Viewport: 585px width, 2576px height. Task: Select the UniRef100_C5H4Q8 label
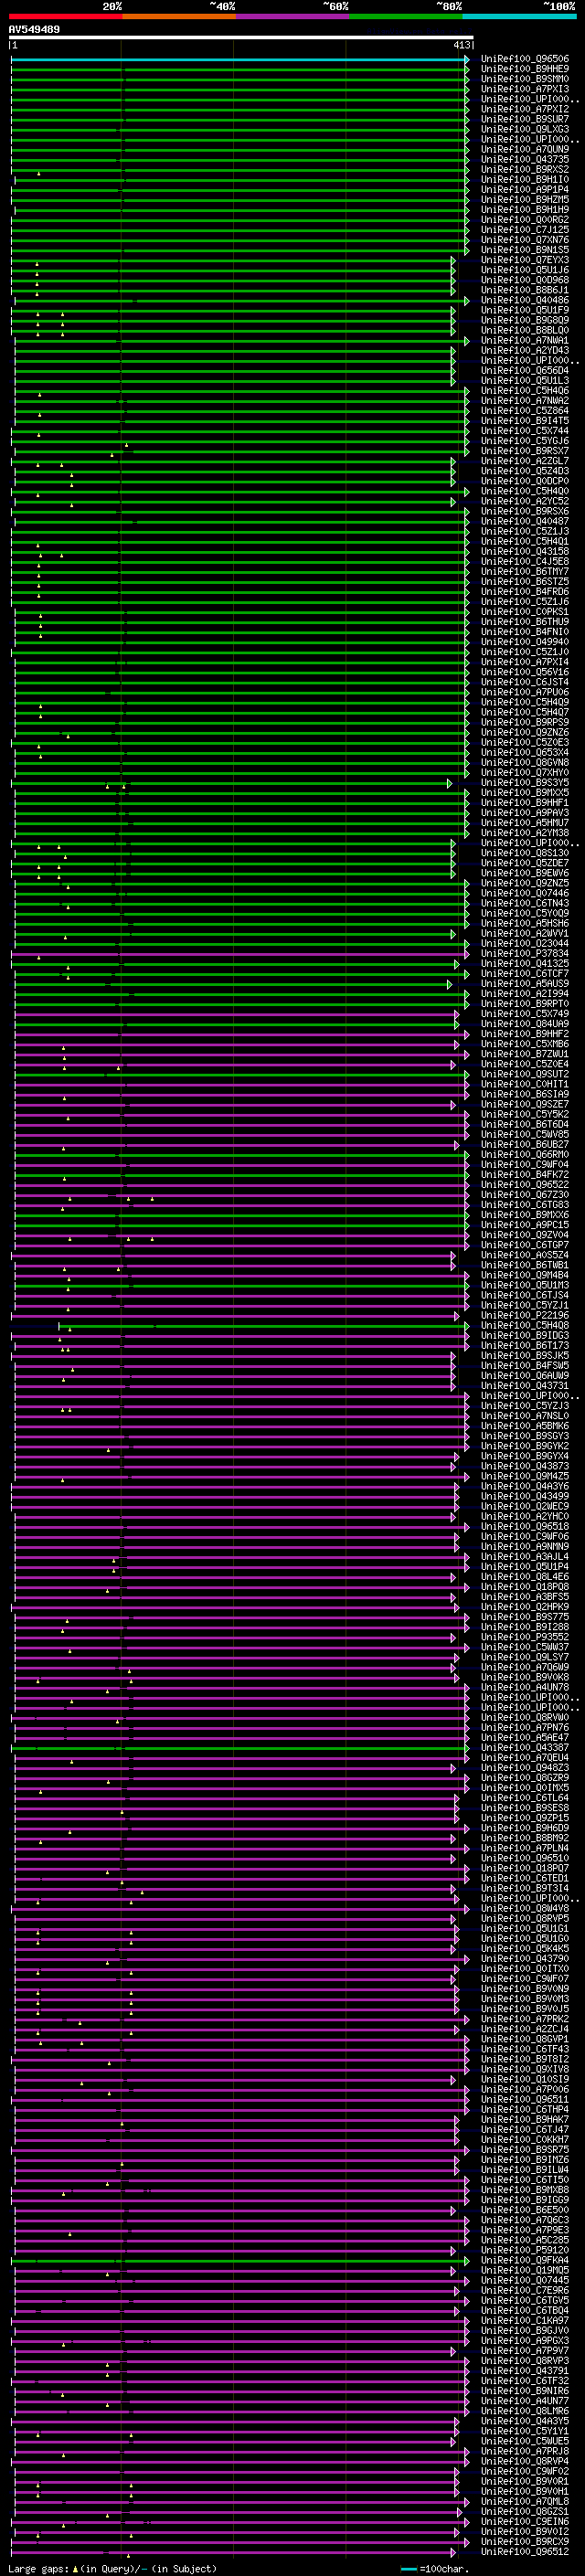pyautogui.click(x=525, y=1326)
